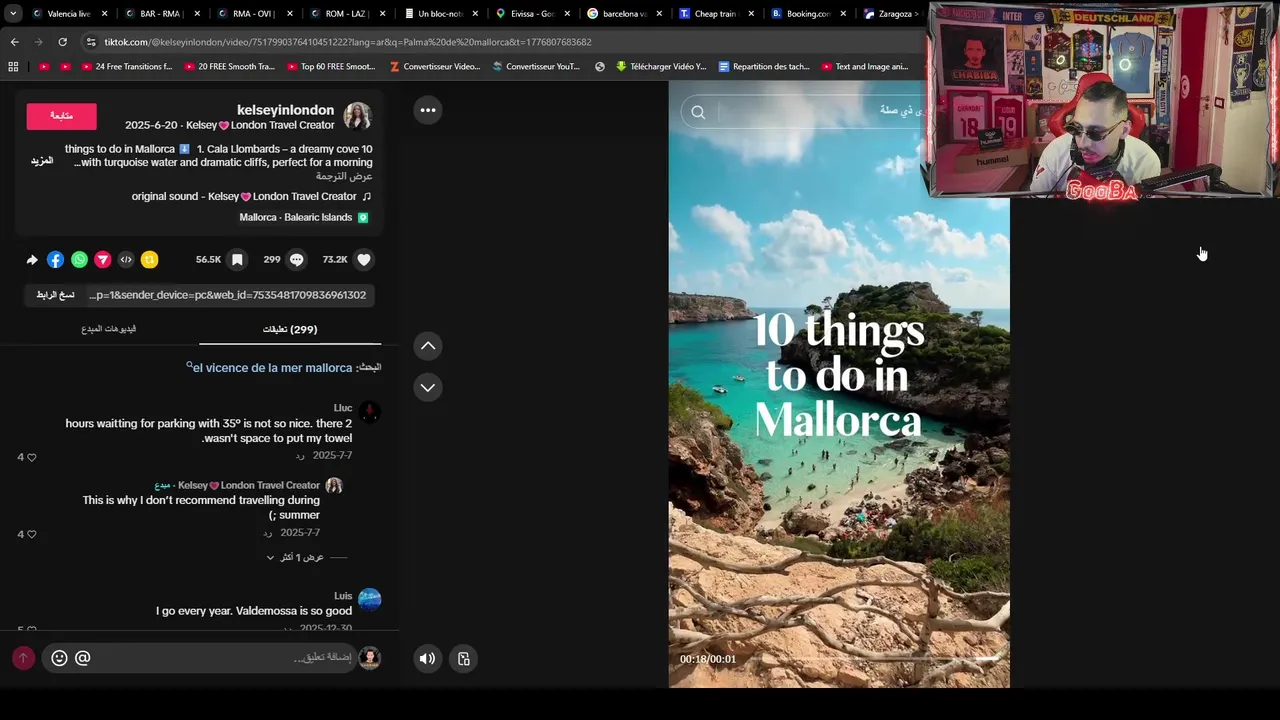Save video with the bookmark icon
The image size is (1280, 720).
pyautogui.click(x=237, y=260)
